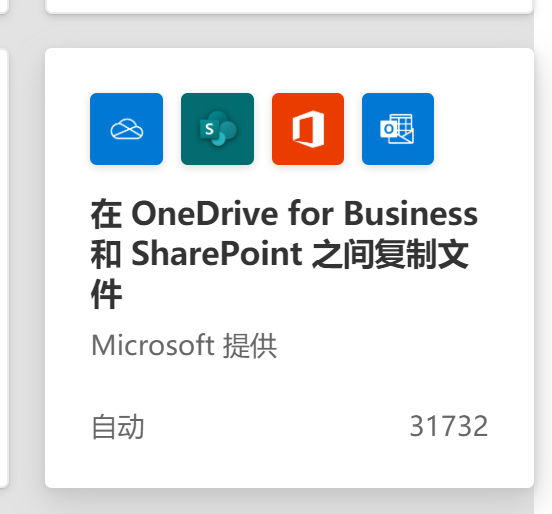Click the OneDrive for Business cloud icon
Image resolution: width=552 pixels, height=514 pixels.
126,129
